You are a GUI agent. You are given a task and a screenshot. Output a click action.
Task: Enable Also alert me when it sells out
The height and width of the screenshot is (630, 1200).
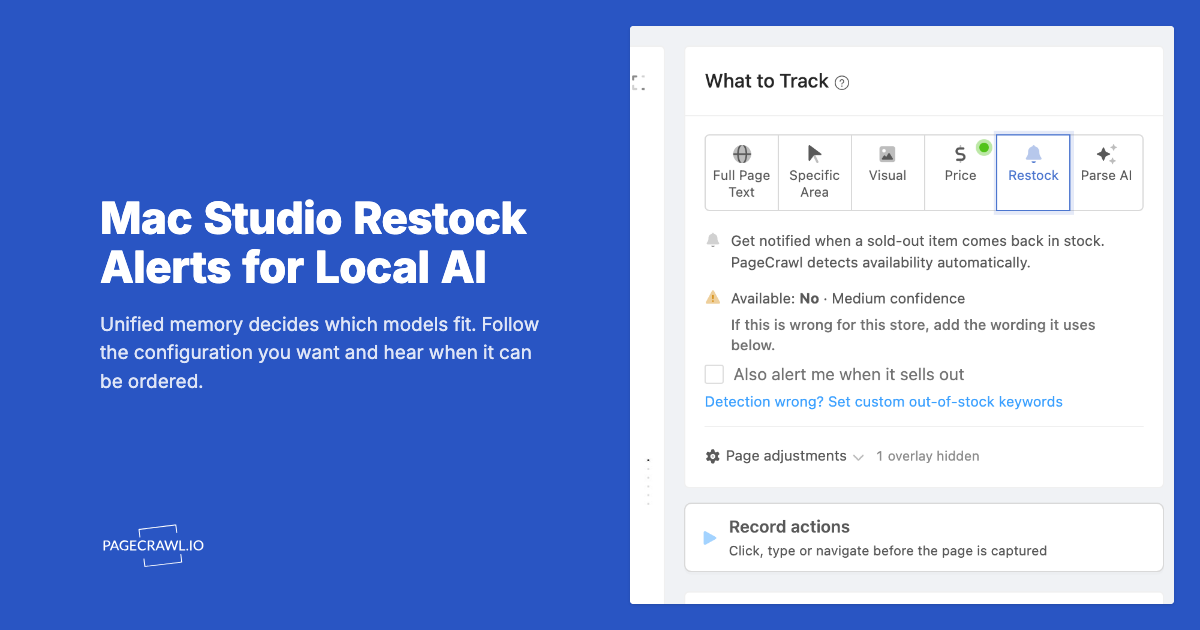pyautogui.click(x=714, y=374)
